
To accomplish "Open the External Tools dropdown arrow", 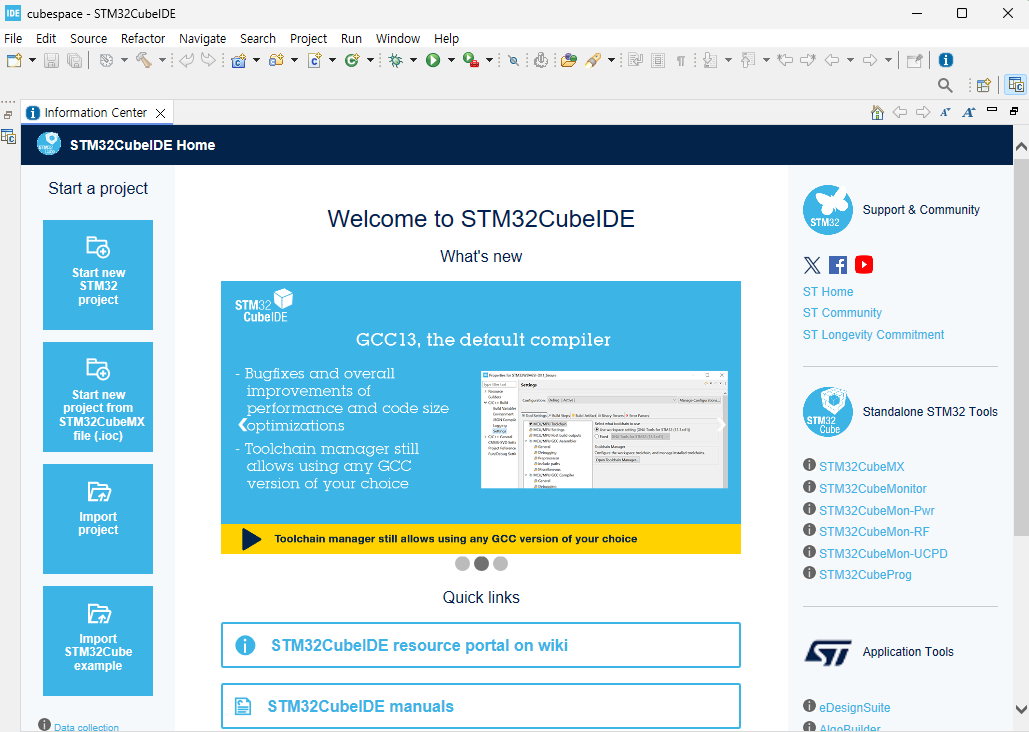I will 489,60.
